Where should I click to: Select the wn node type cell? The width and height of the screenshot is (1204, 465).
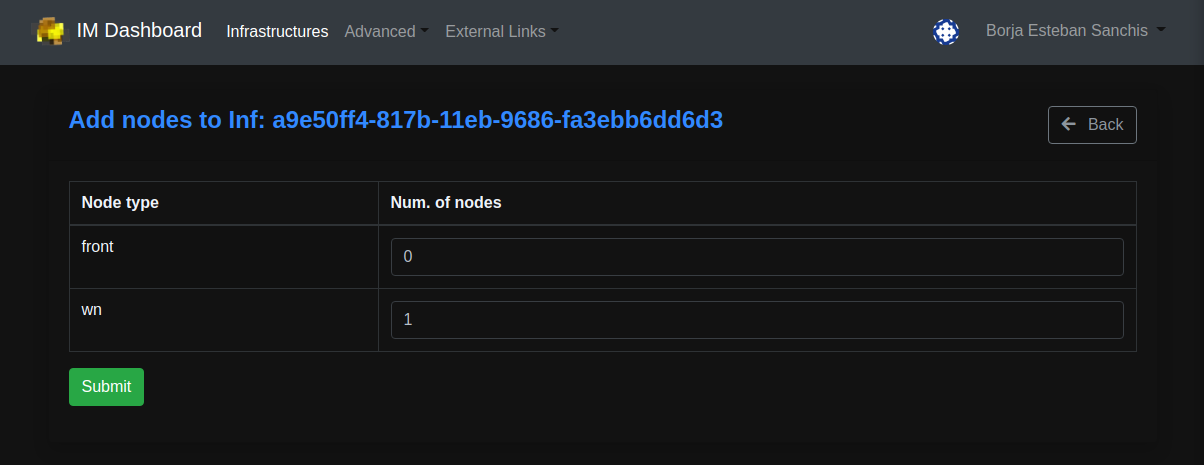pos(224,320)
